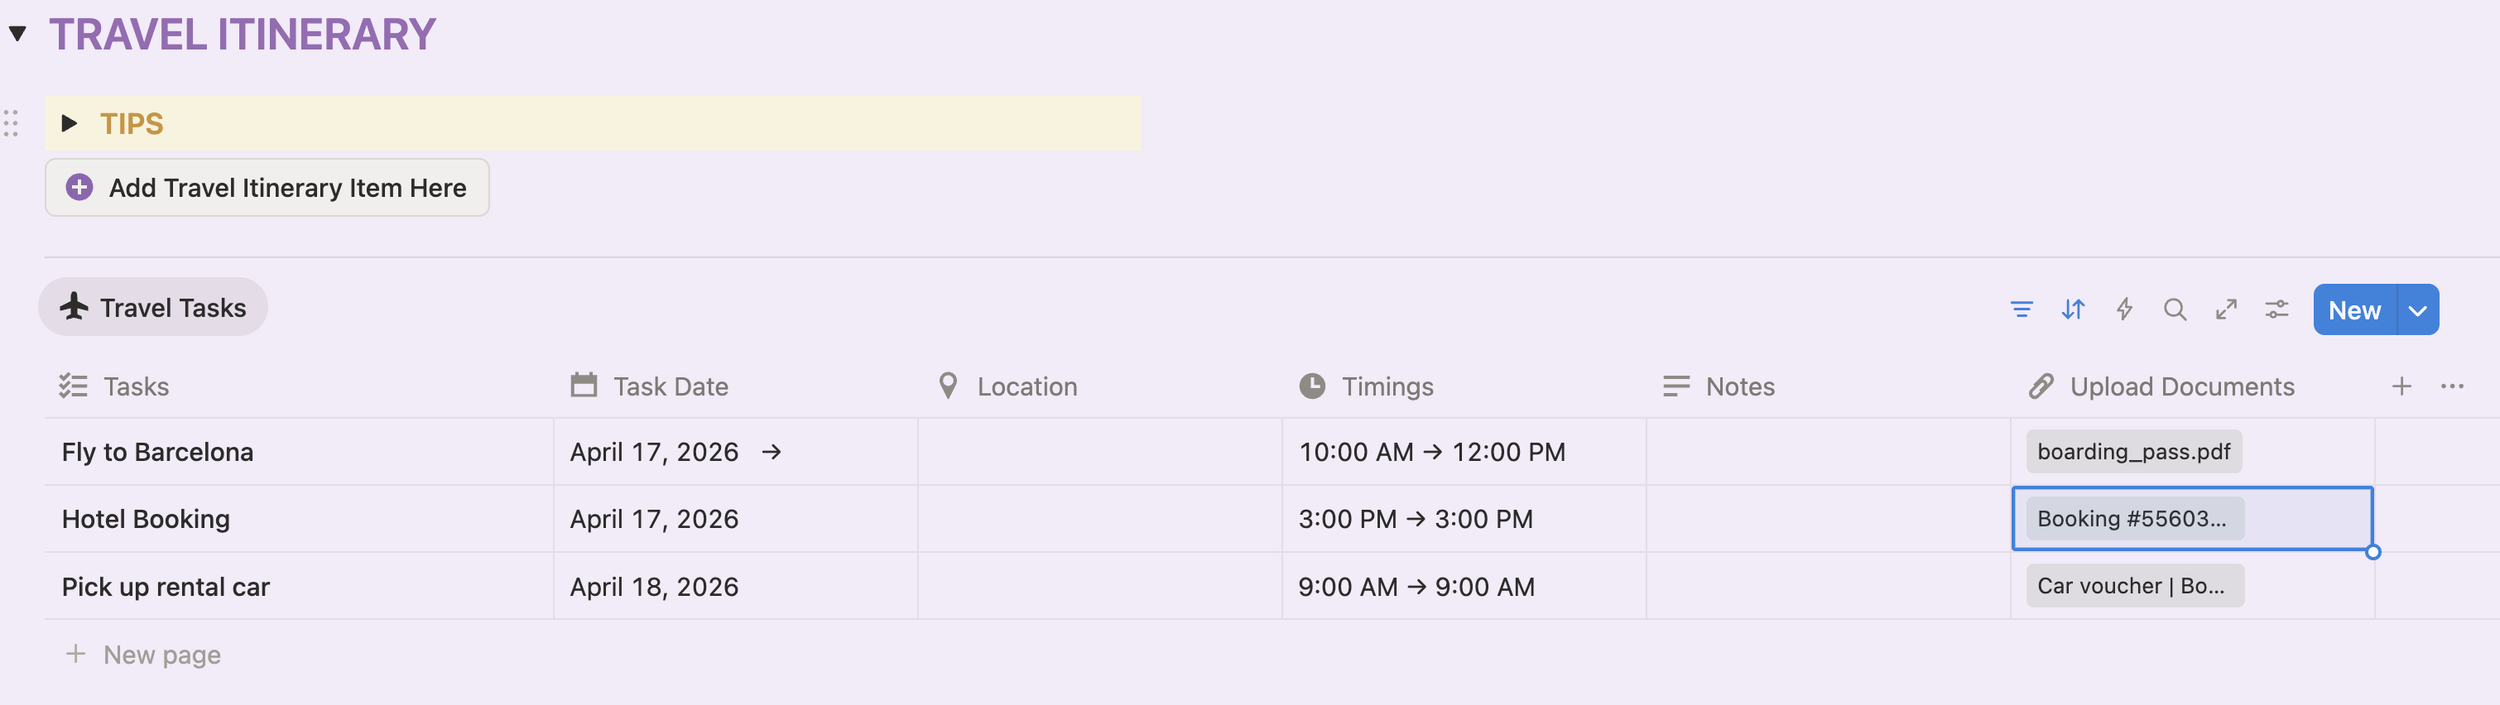Open the filter icon in database toolbar

tap(2021, 310)
